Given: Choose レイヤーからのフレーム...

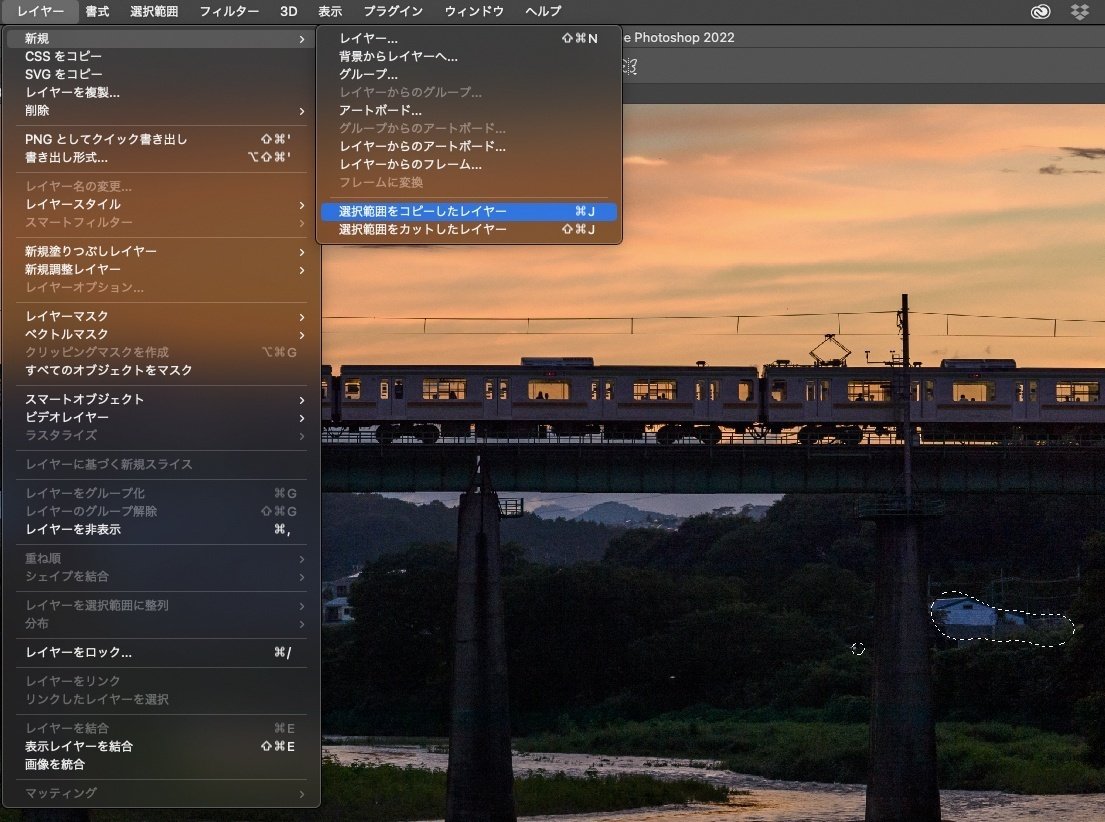Looking at the screenshot, I should coord(469,164).
